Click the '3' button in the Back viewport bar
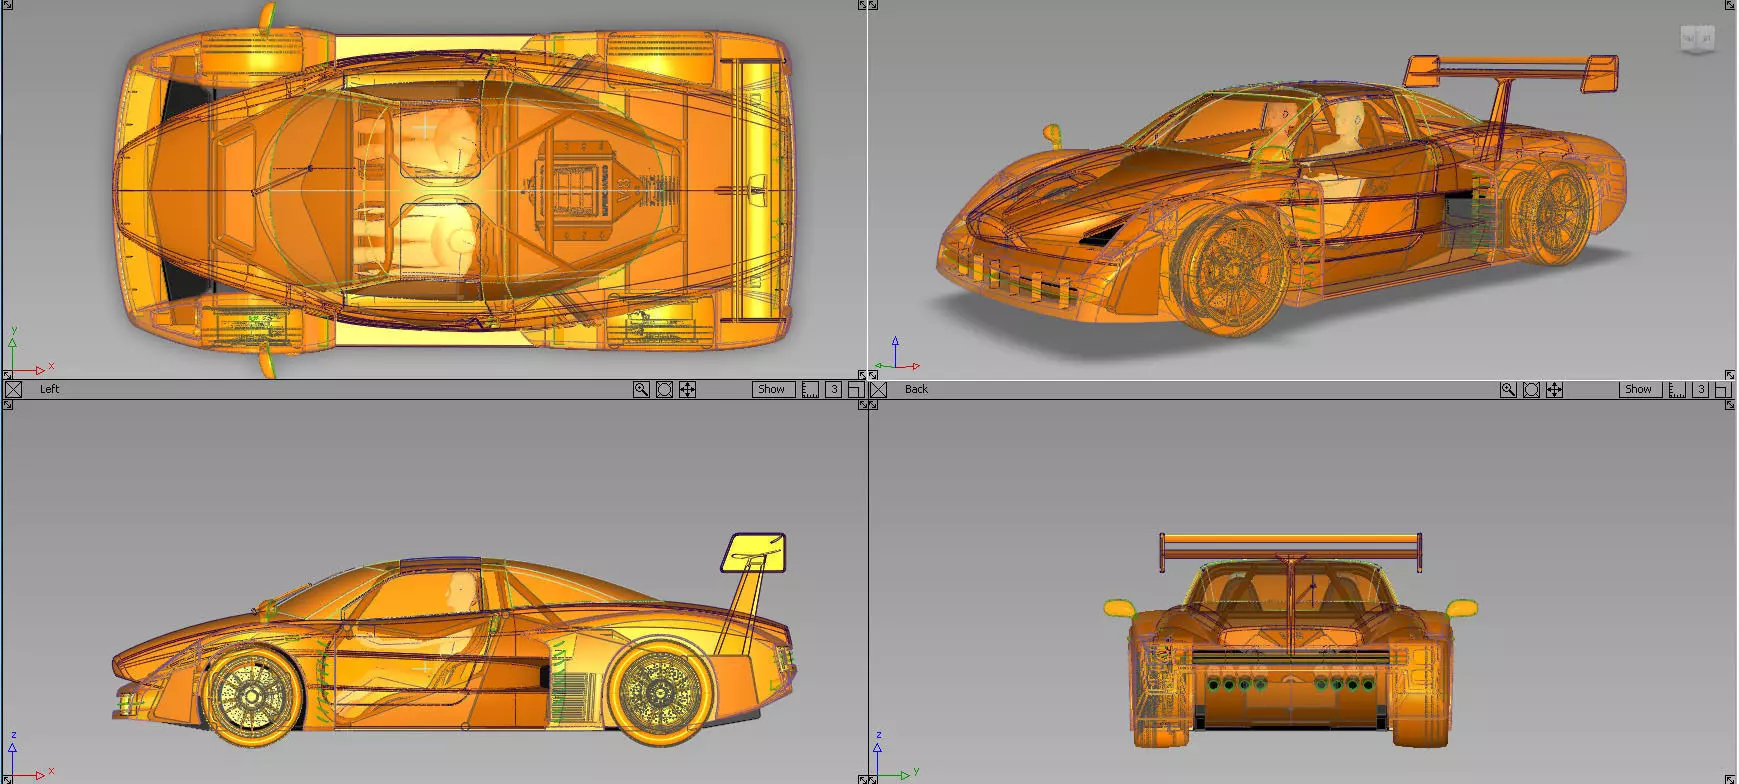The height and width of the screenshot is (784, 1739). [1700, 390]
